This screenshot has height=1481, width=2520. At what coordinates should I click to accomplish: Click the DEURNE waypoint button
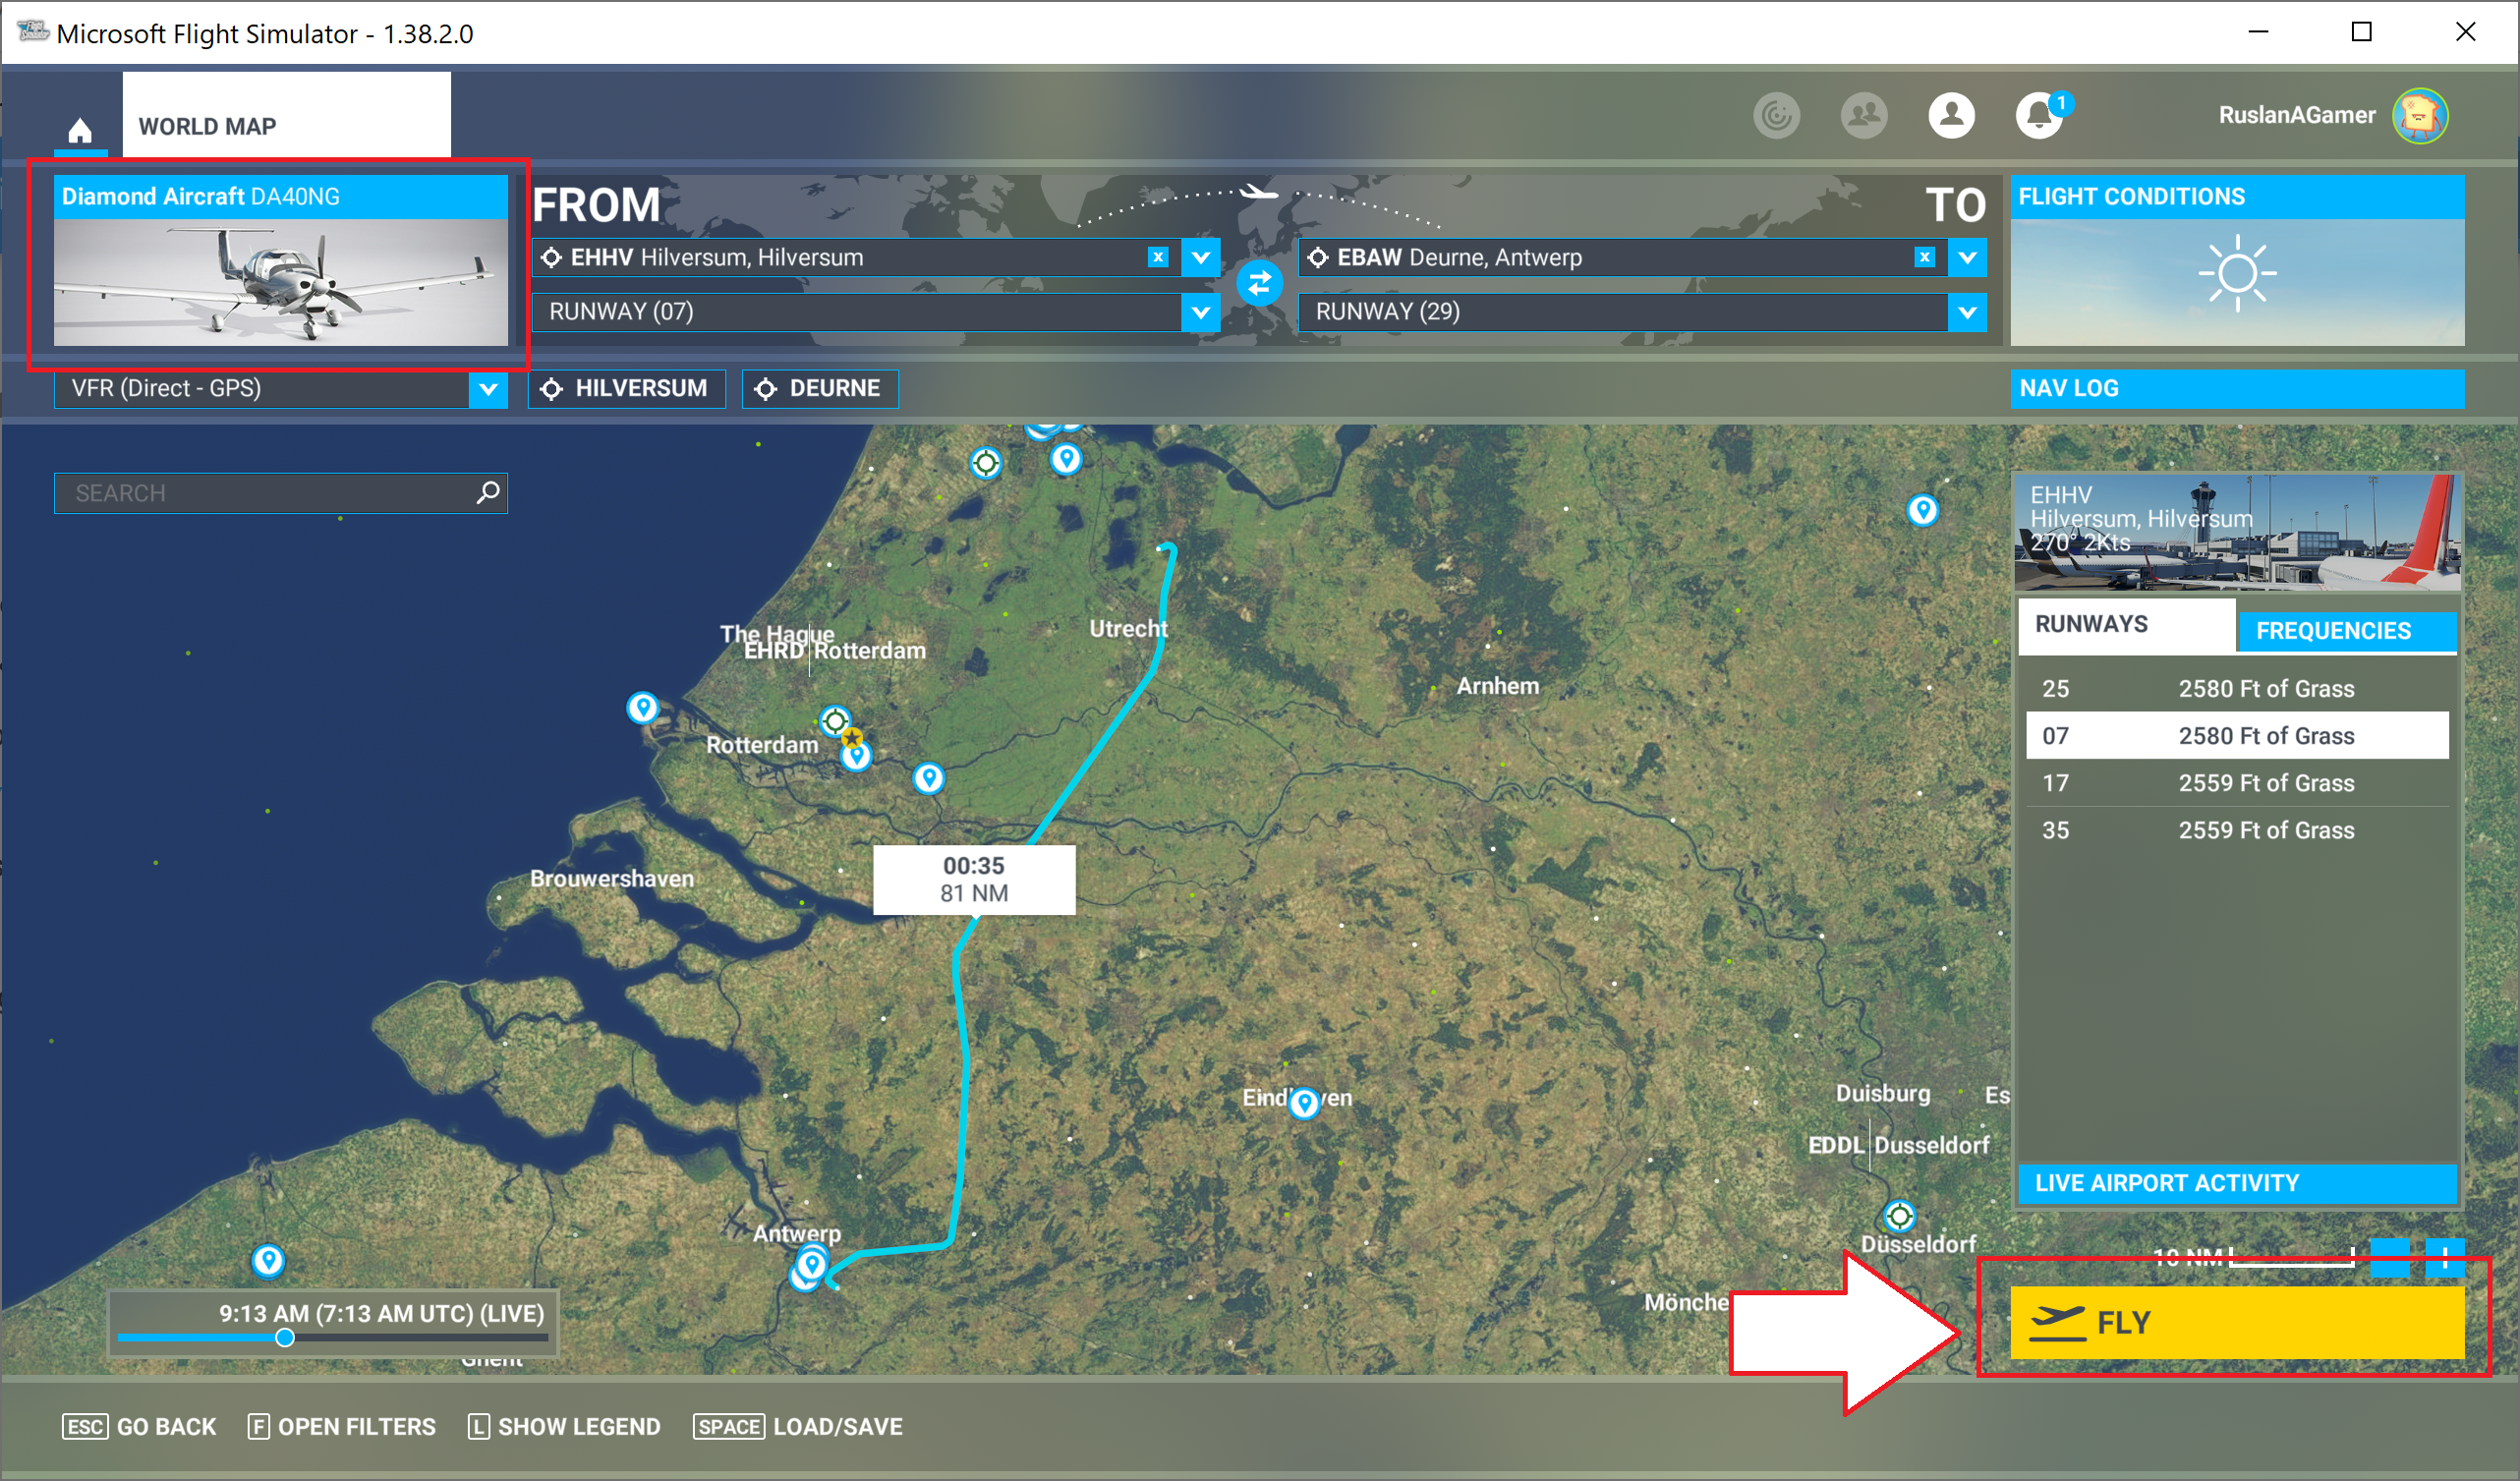(820, 389)
